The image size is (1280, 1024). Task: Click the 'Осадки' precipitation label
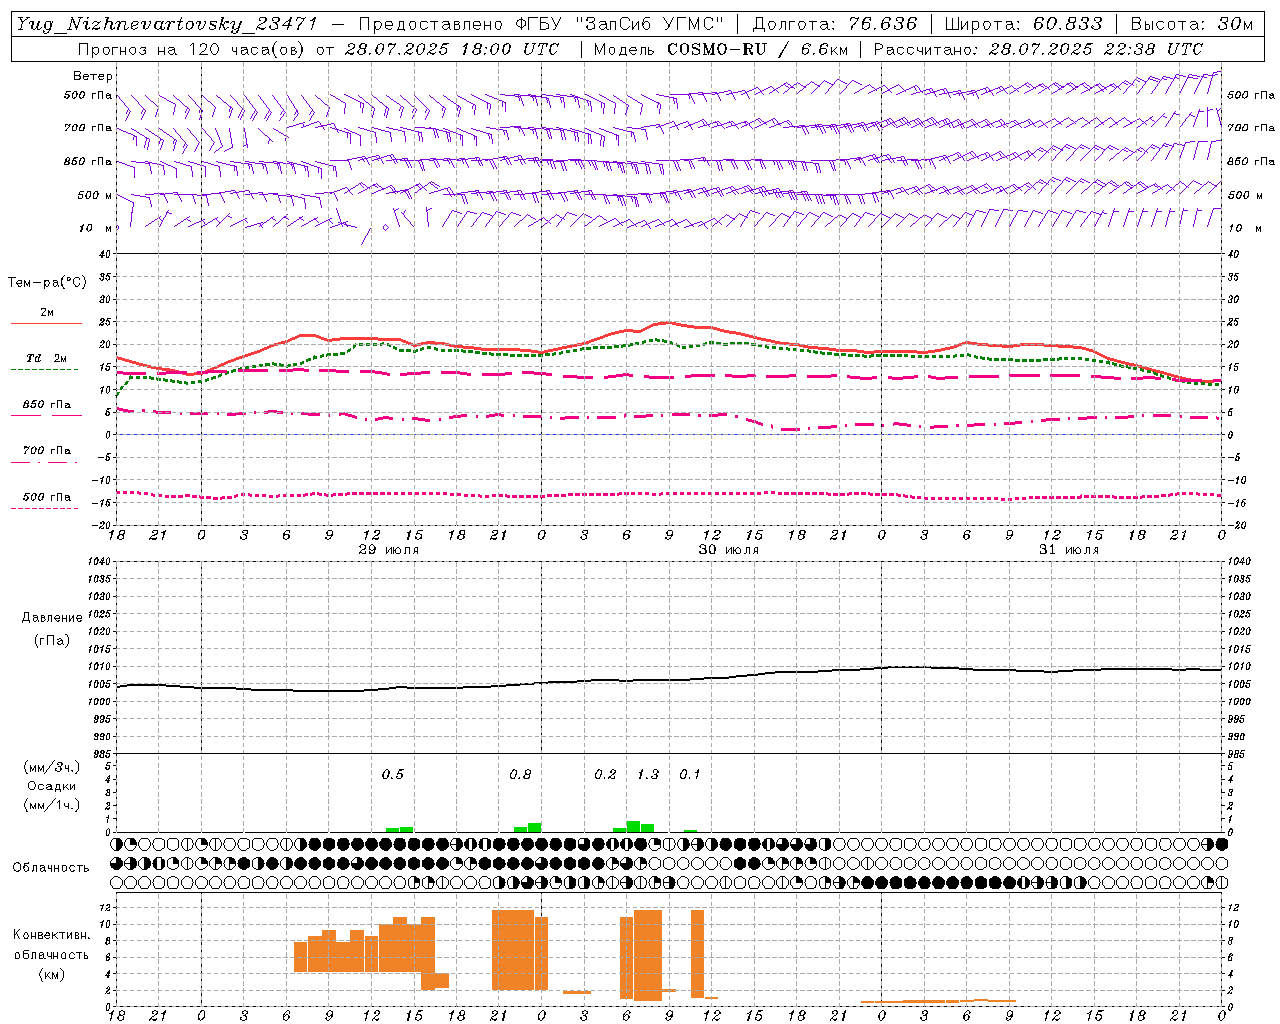coord(52,786)
